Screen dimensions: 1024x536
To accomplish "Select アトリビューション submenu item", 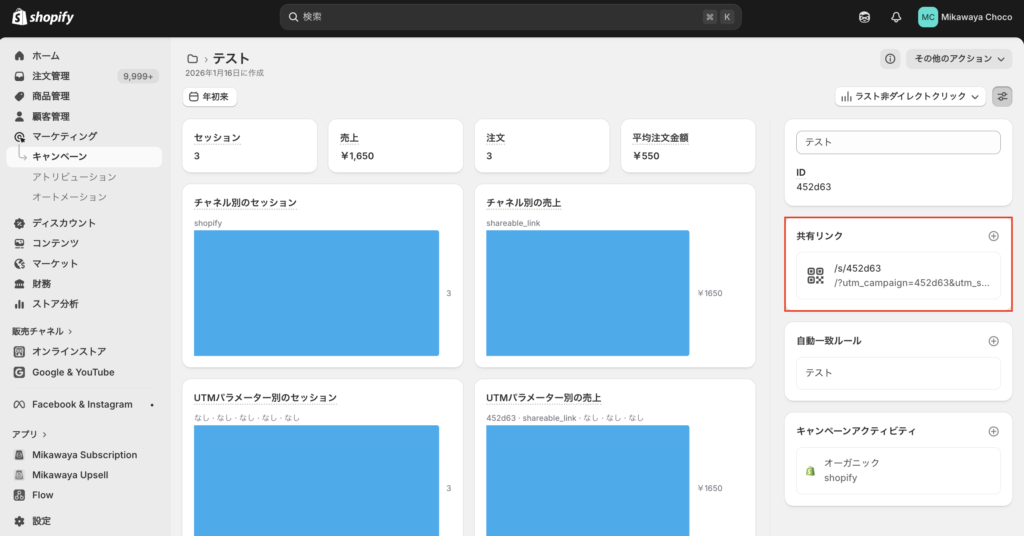I will pyautogui.click(x=76, y=177).
